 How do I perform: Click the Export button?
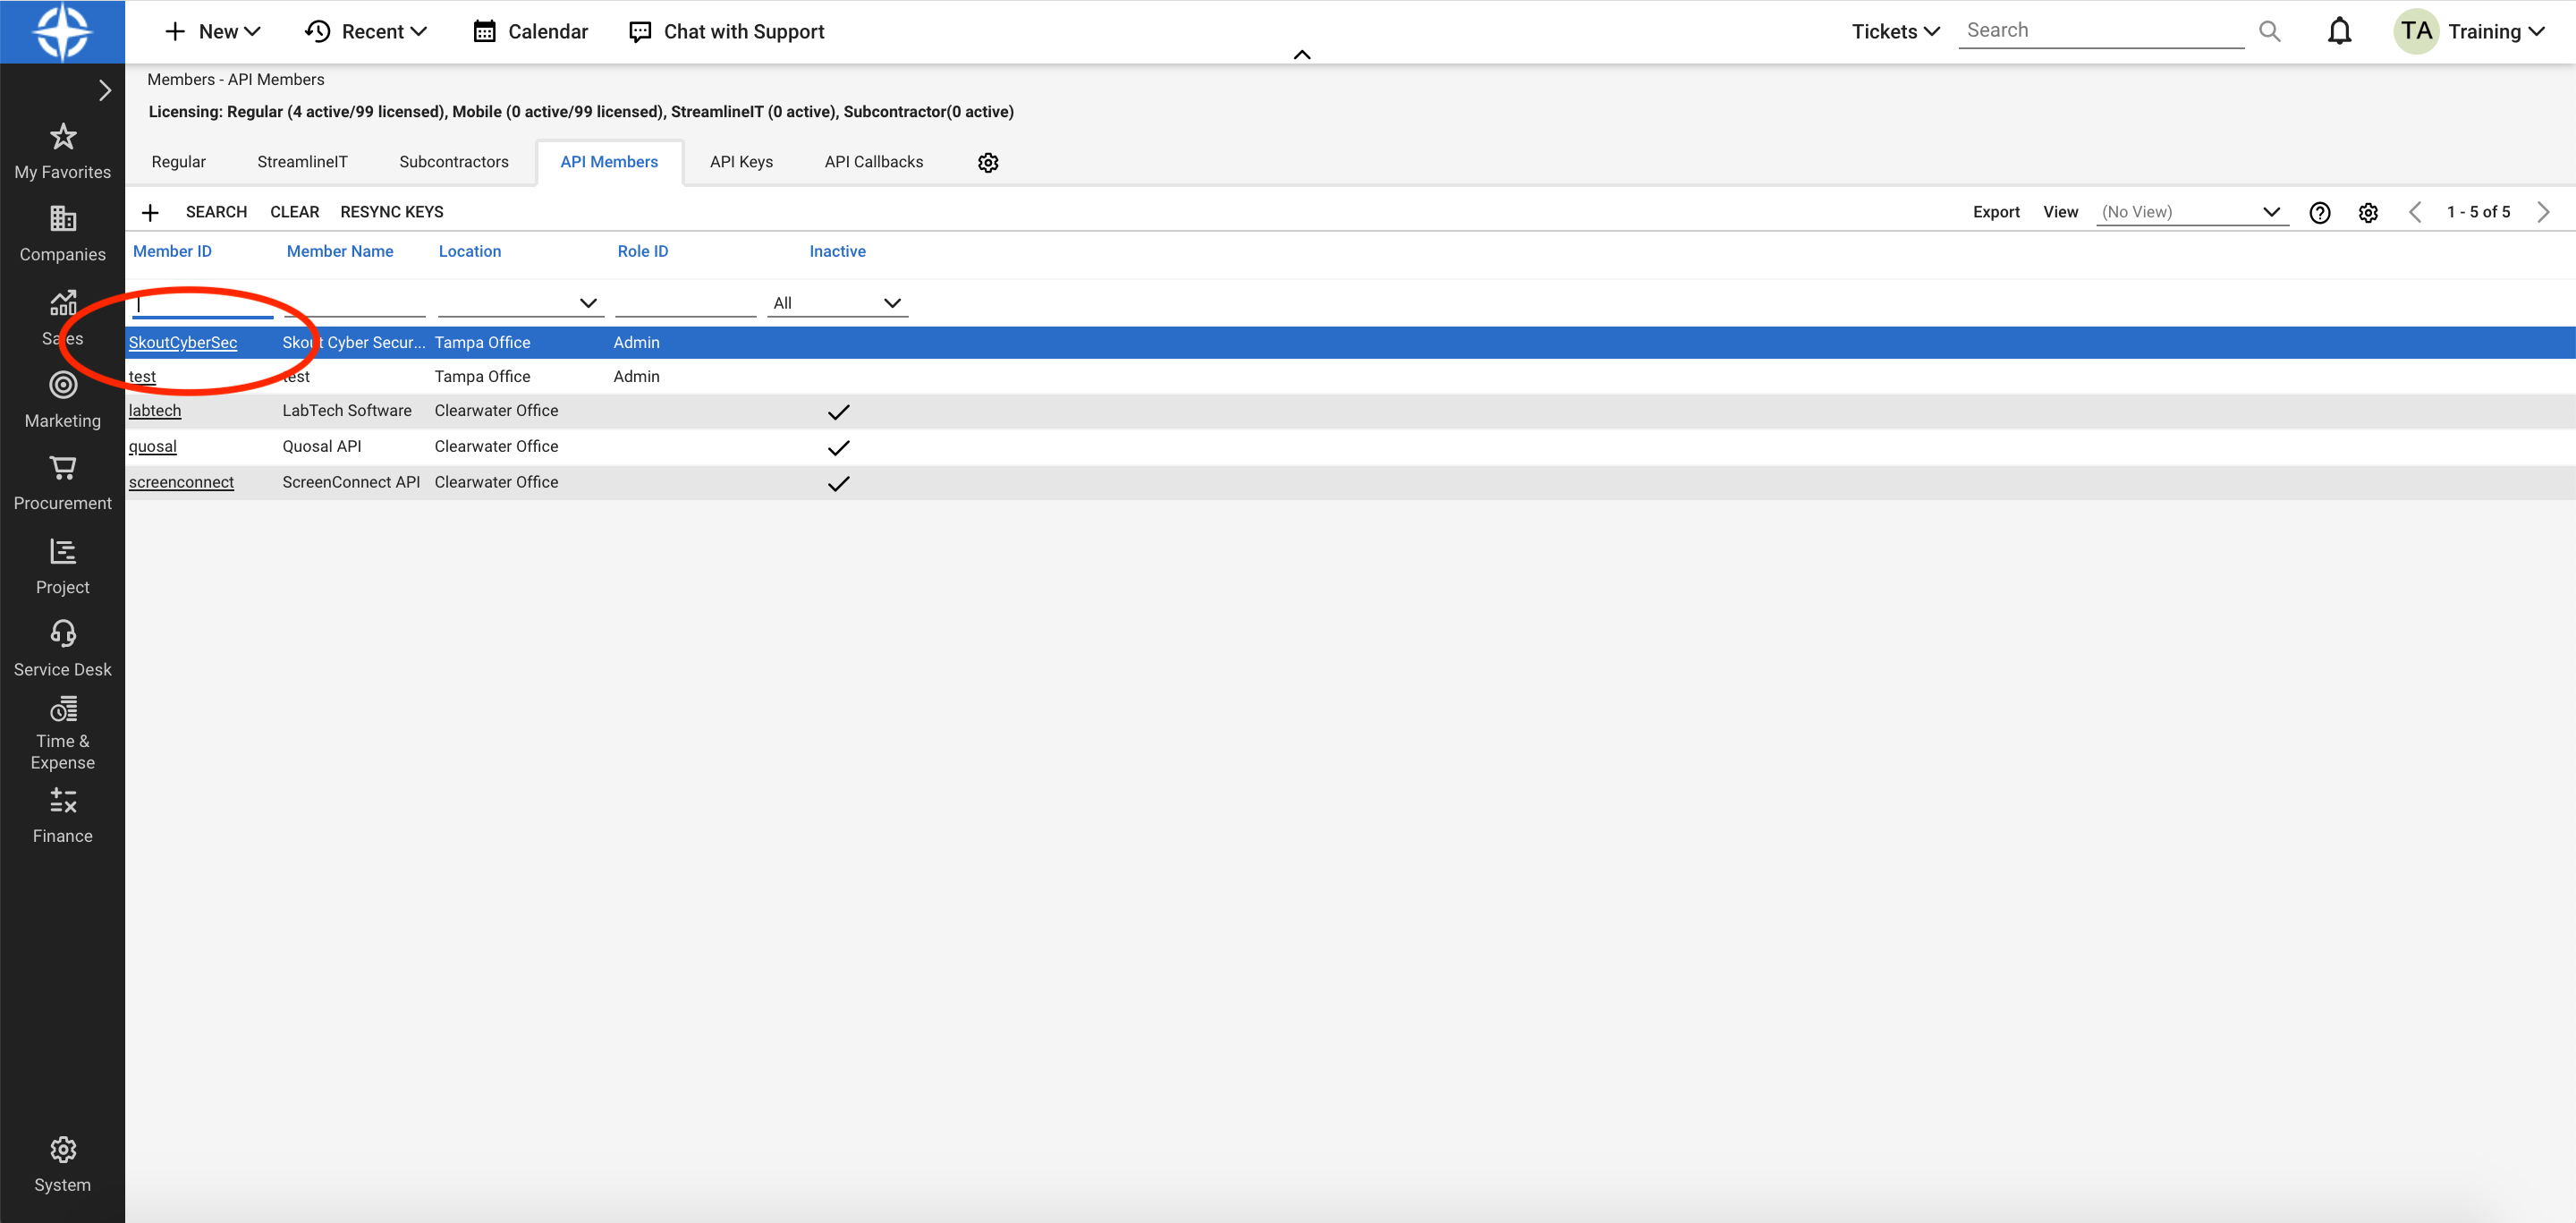[x=1996, y=210]
